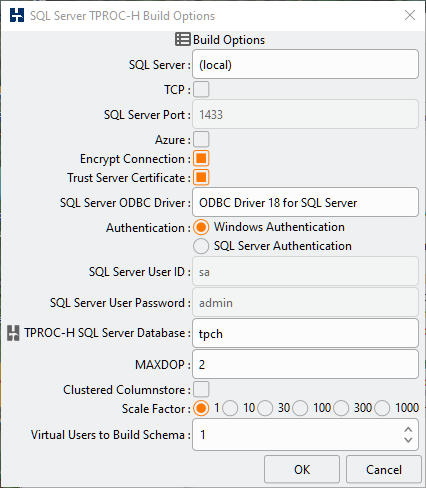Click the MAXDOP value field
This screenshot has height=488, width=426.
pos(305,364)
